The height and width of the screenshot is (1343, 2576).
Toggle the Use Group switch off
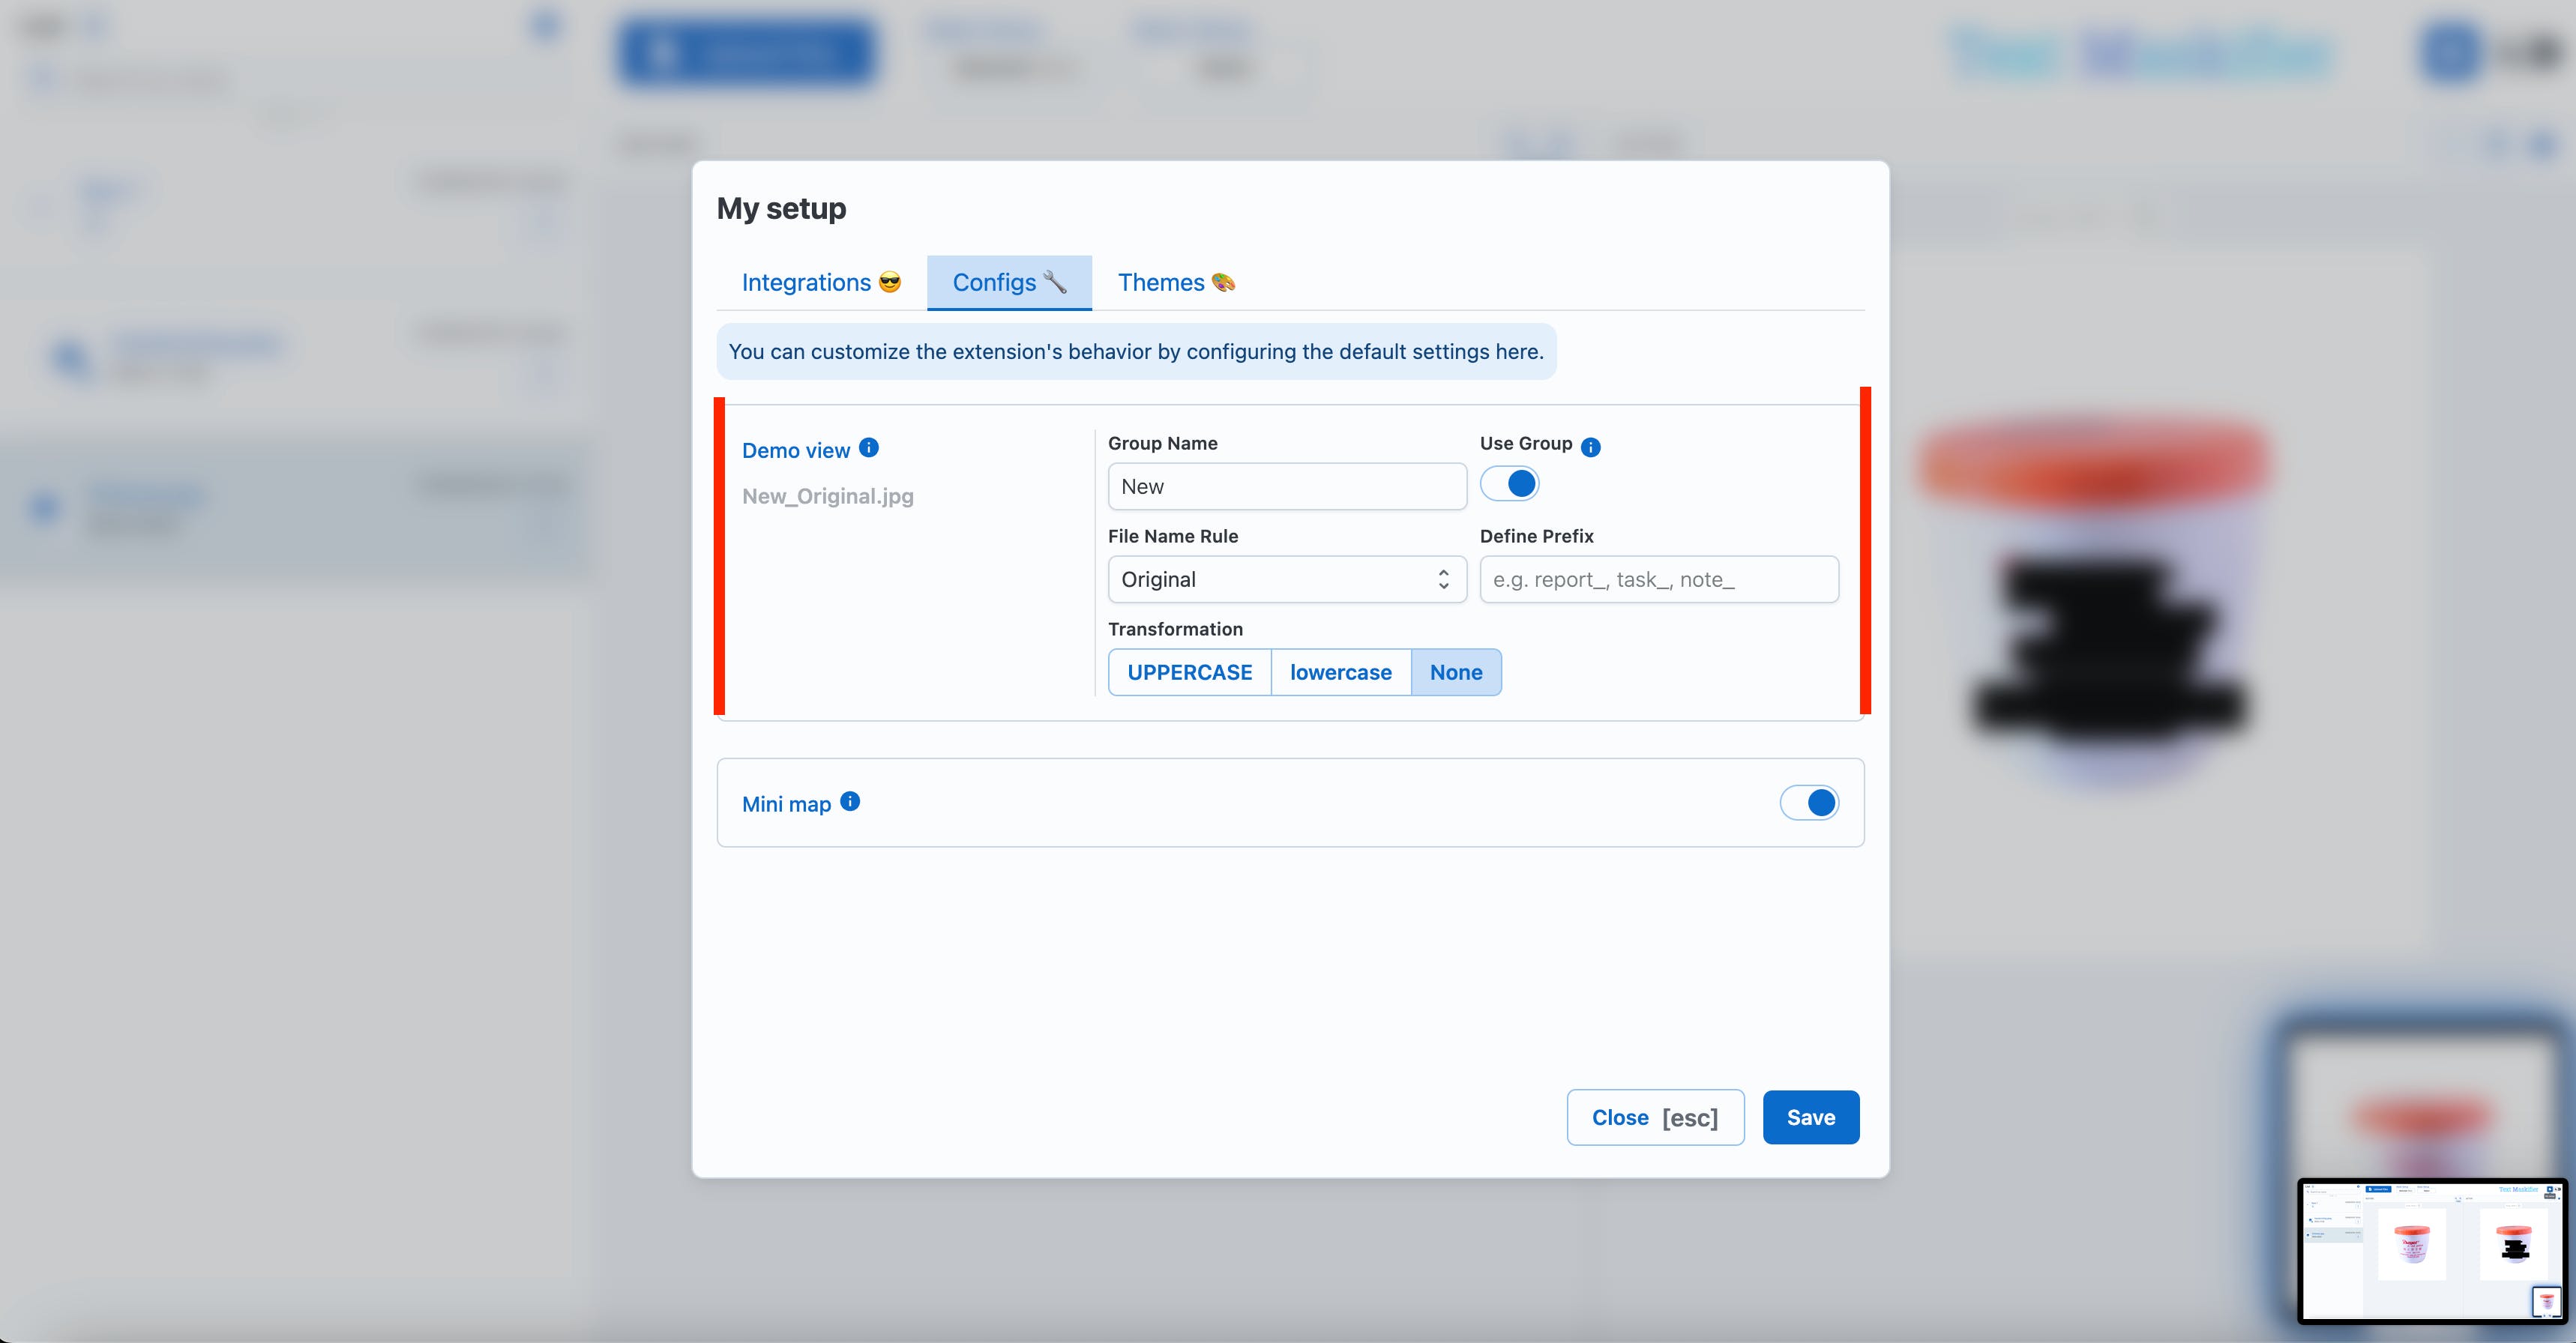(1509, 484)
